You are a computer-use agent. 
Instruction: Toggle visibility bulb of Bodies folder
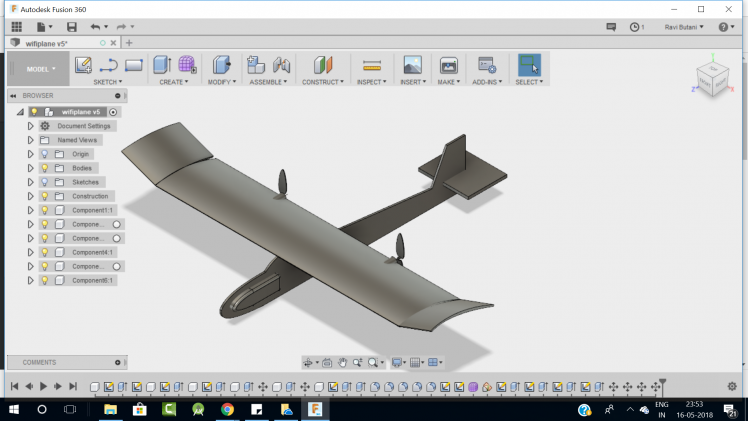45,168
